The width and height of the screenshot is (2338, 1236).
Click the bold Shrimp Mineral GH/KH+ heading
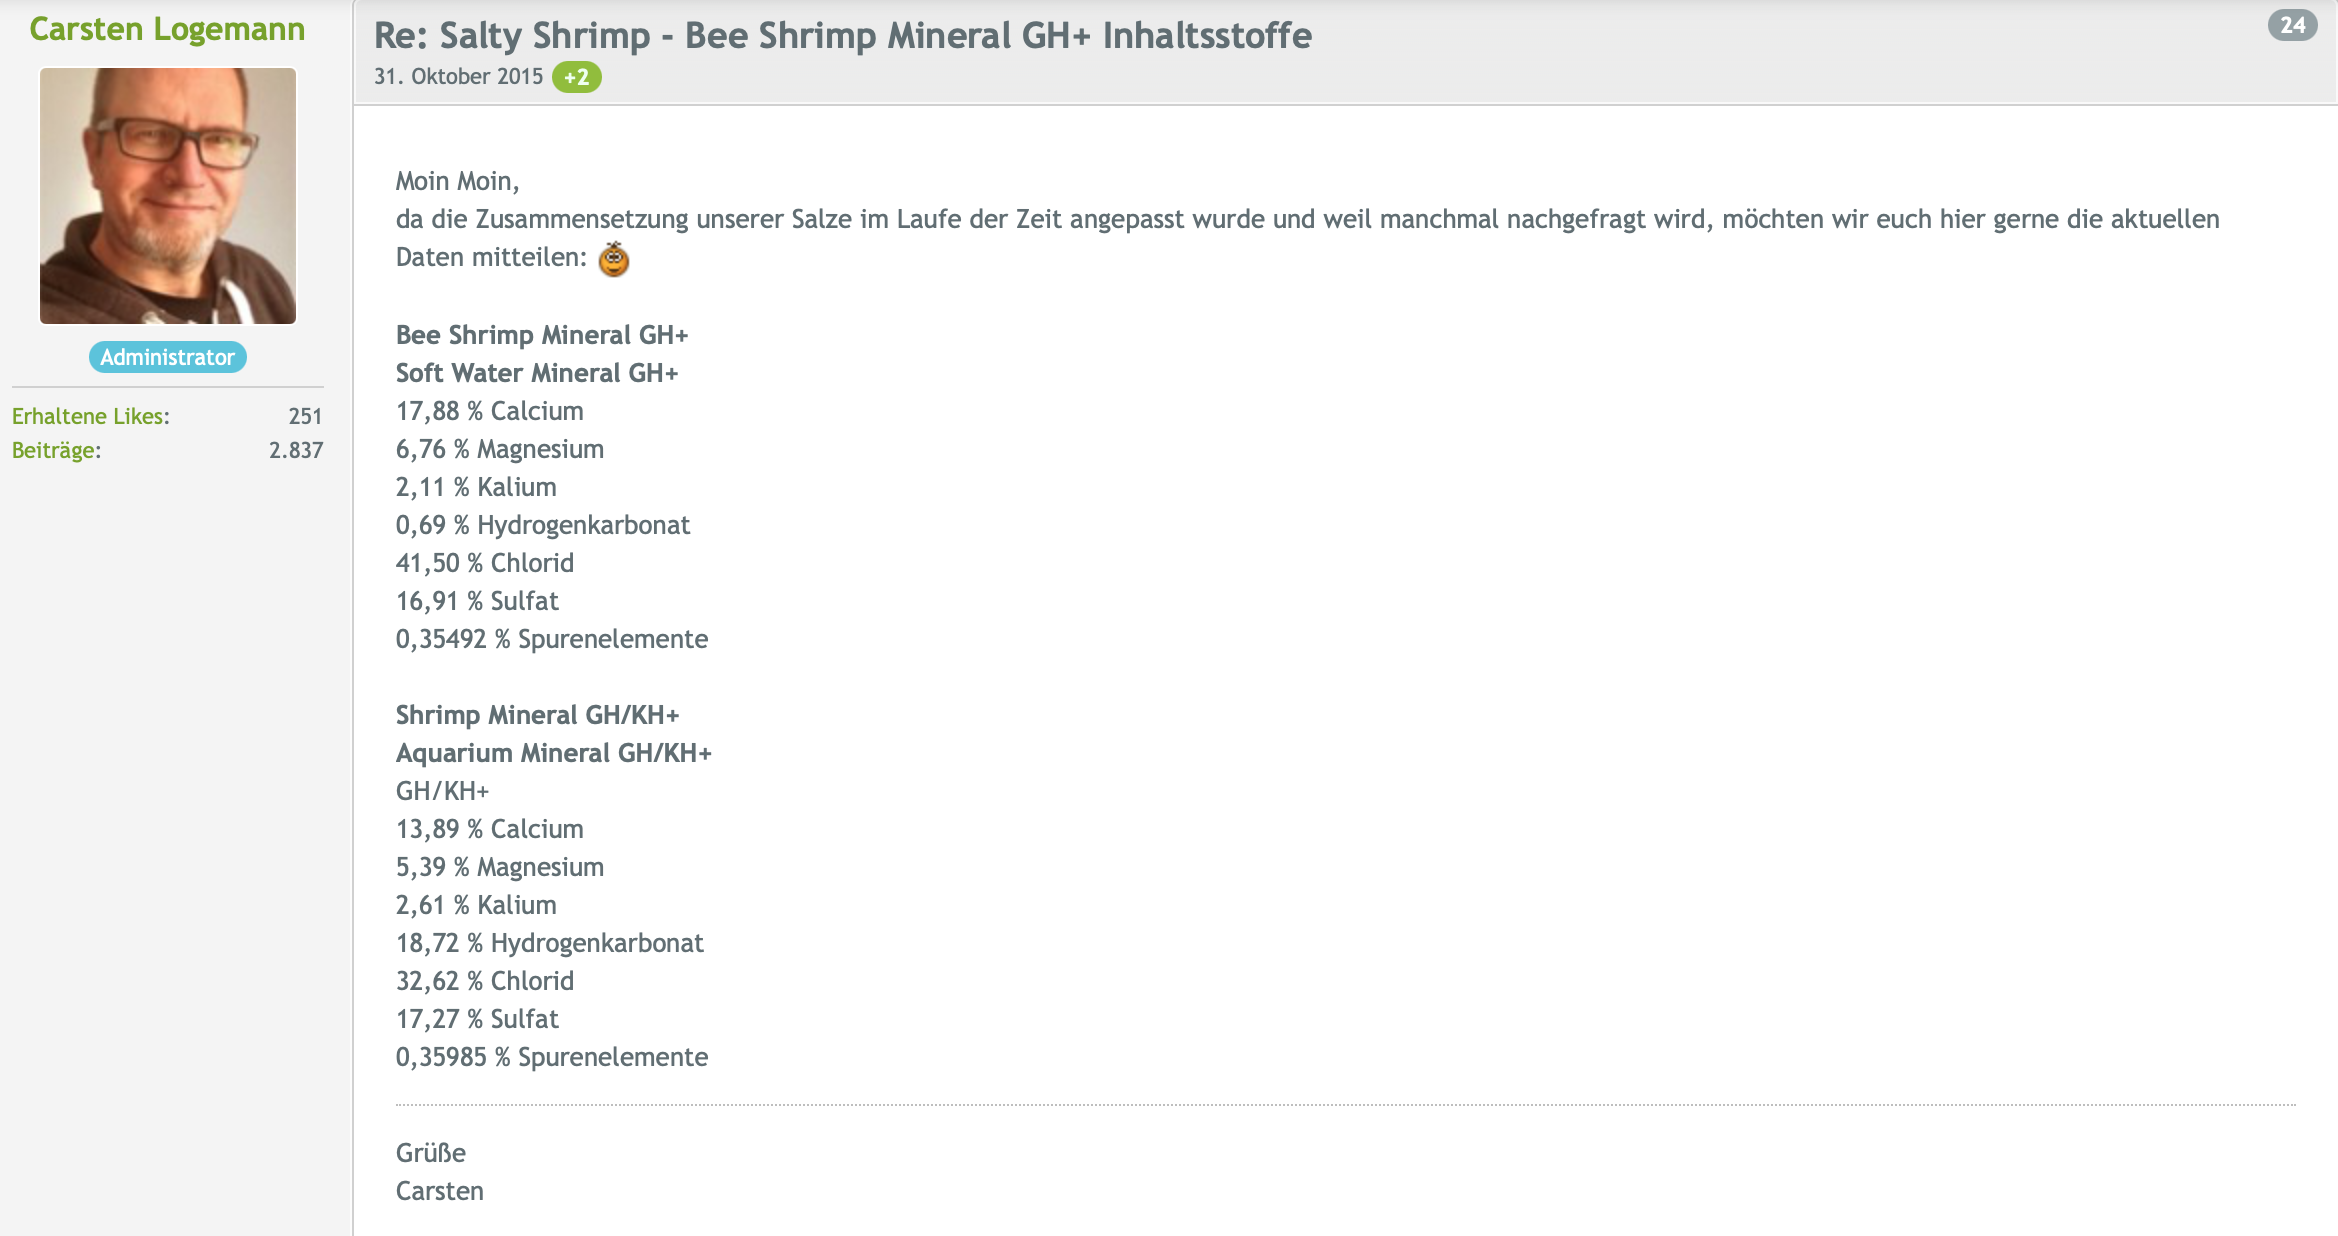click(538, 715)
